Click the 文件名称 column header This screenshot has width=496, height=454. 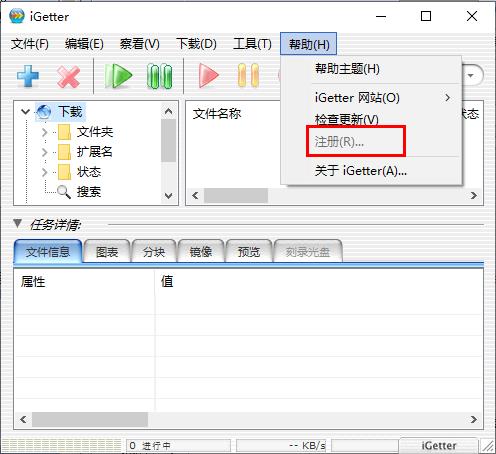217,114
